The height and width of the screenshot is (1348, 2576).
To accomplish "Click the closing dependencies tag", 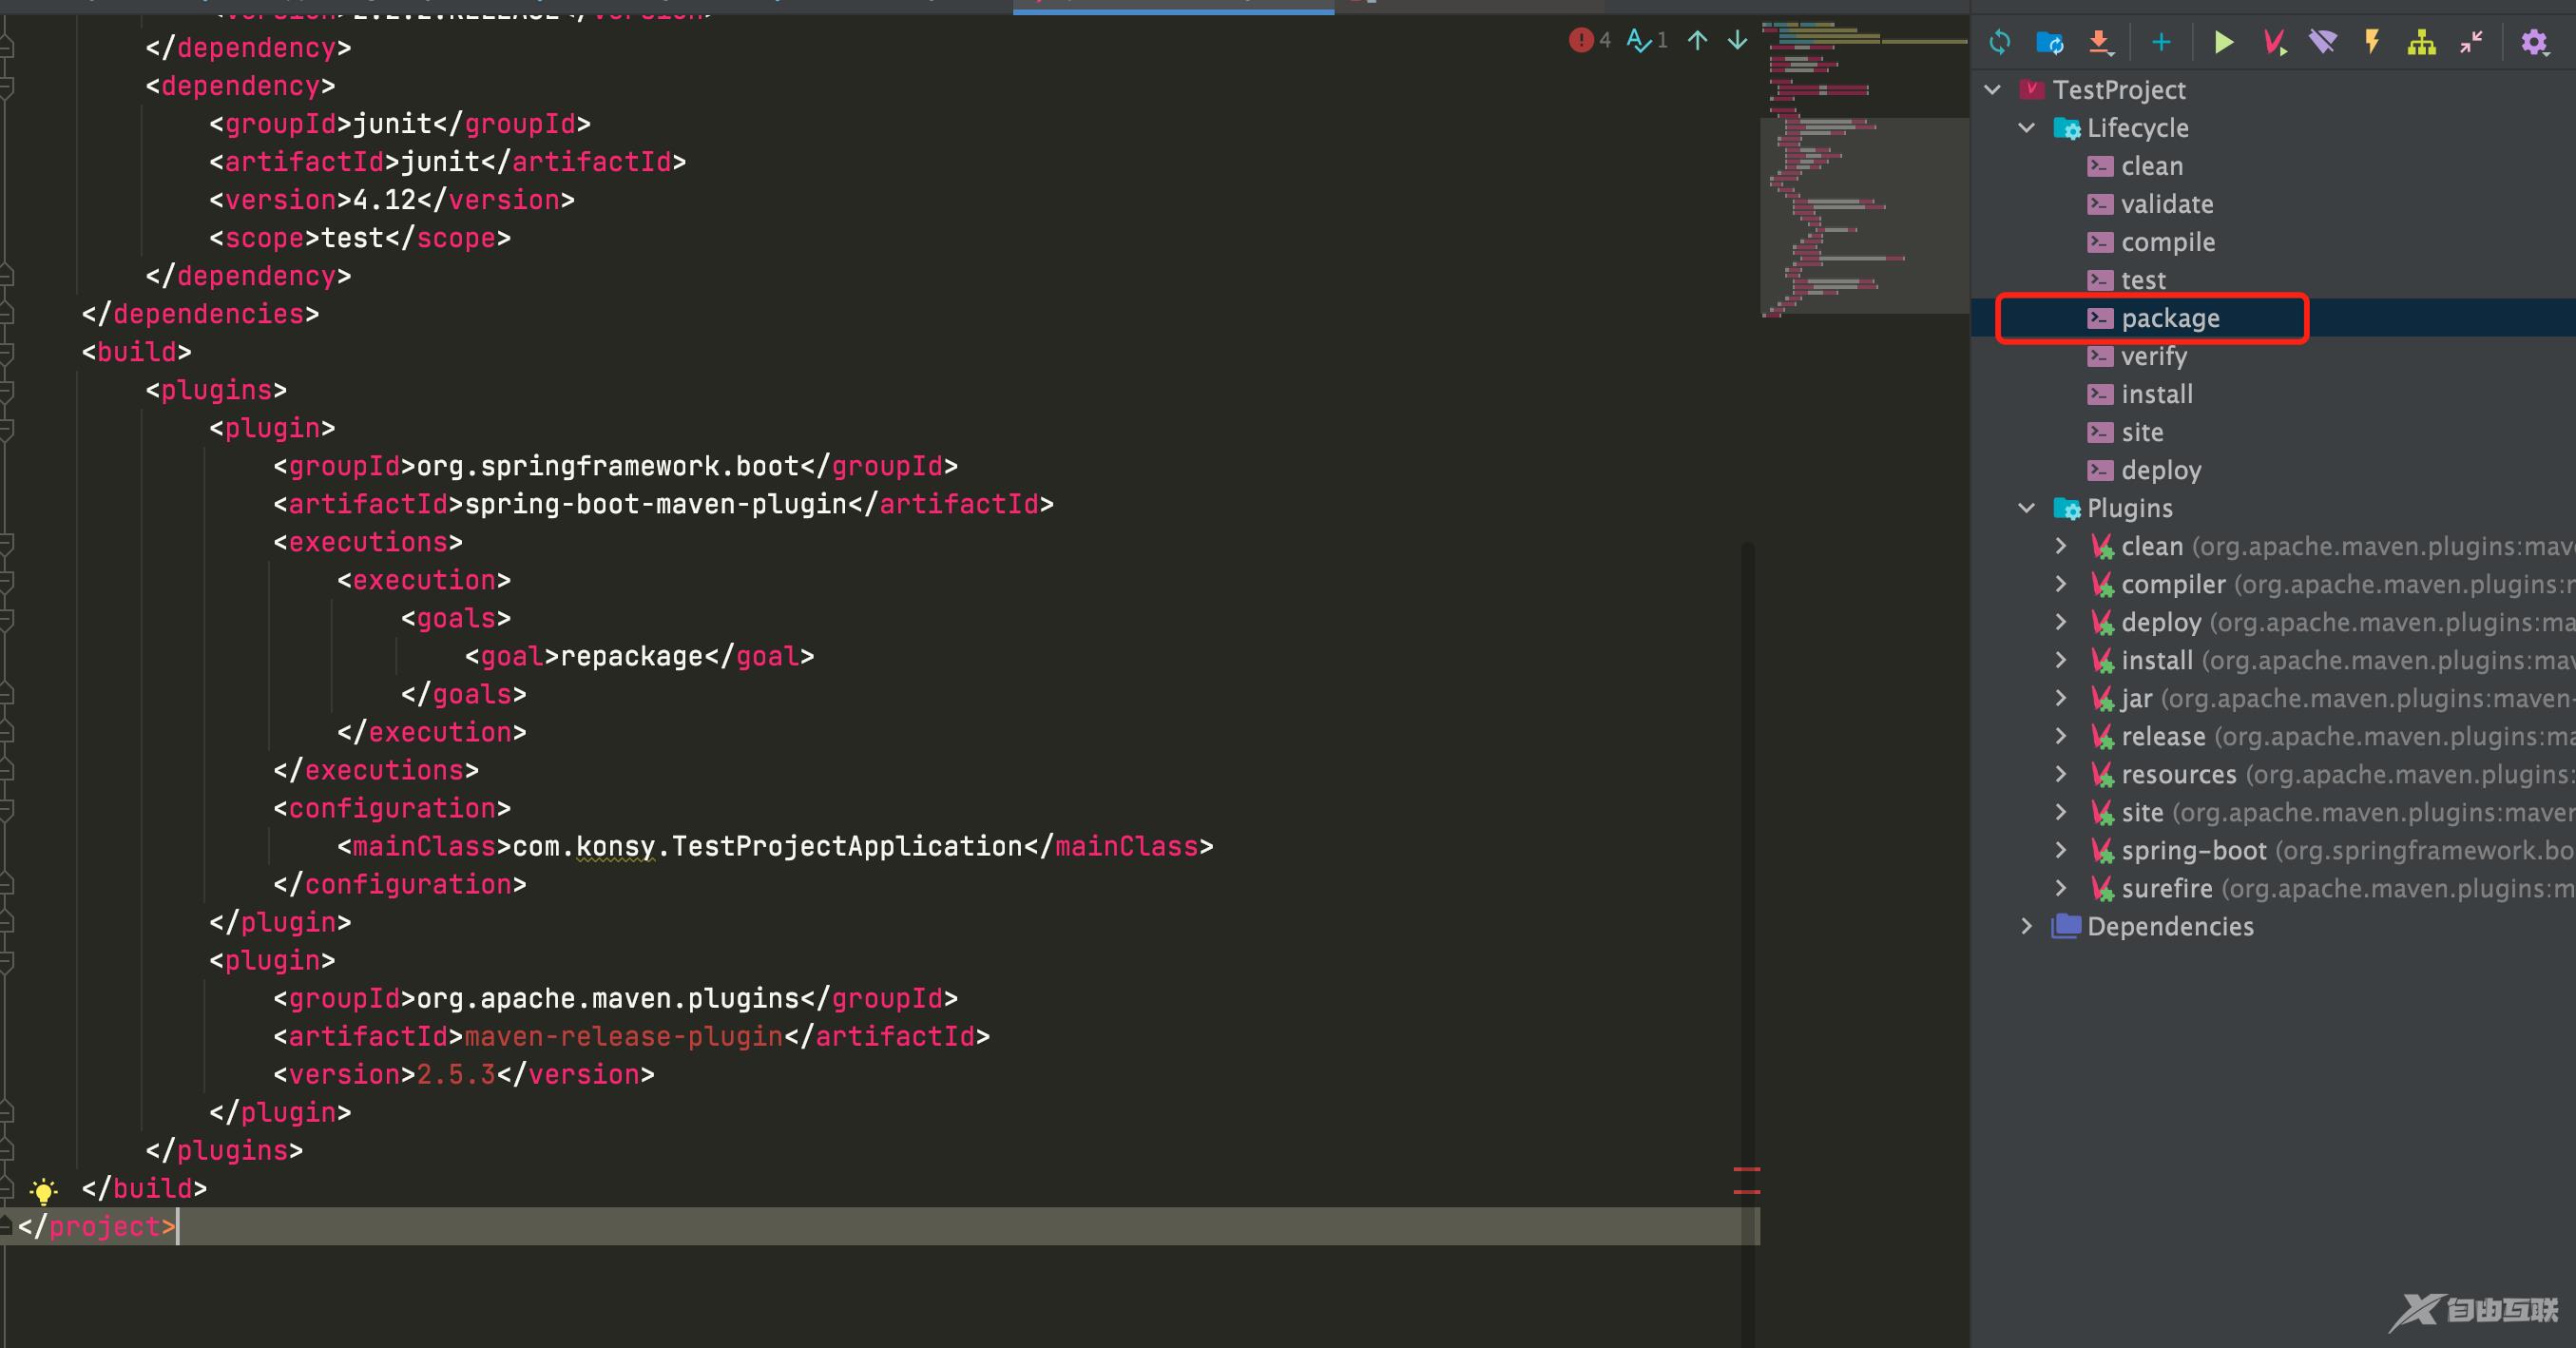I will (x=200, y=314).
